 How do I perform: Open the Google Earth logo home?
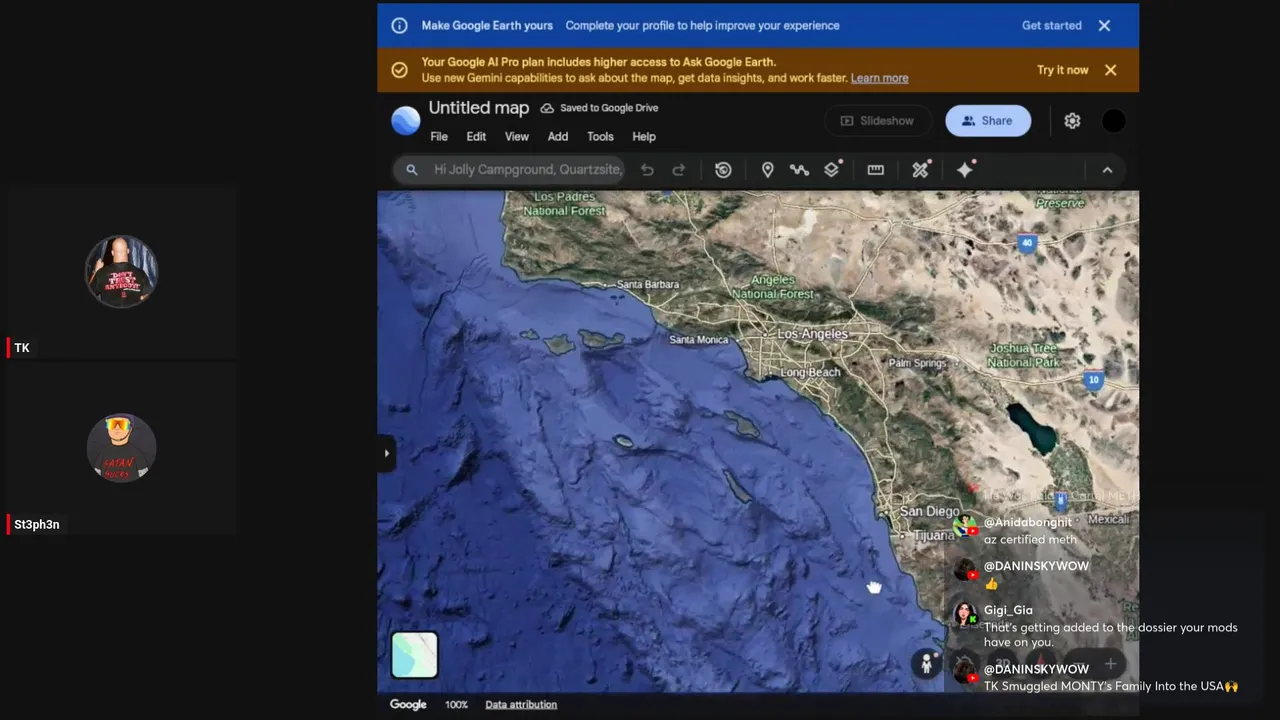pos(406,121)
